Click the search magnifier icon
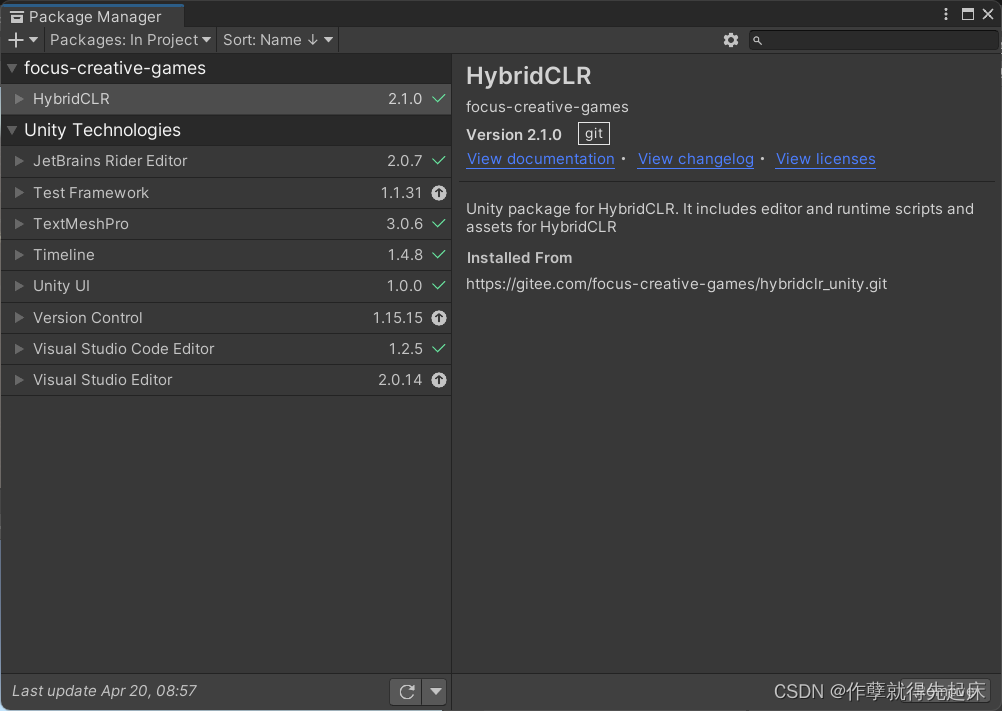 point(757,40)
